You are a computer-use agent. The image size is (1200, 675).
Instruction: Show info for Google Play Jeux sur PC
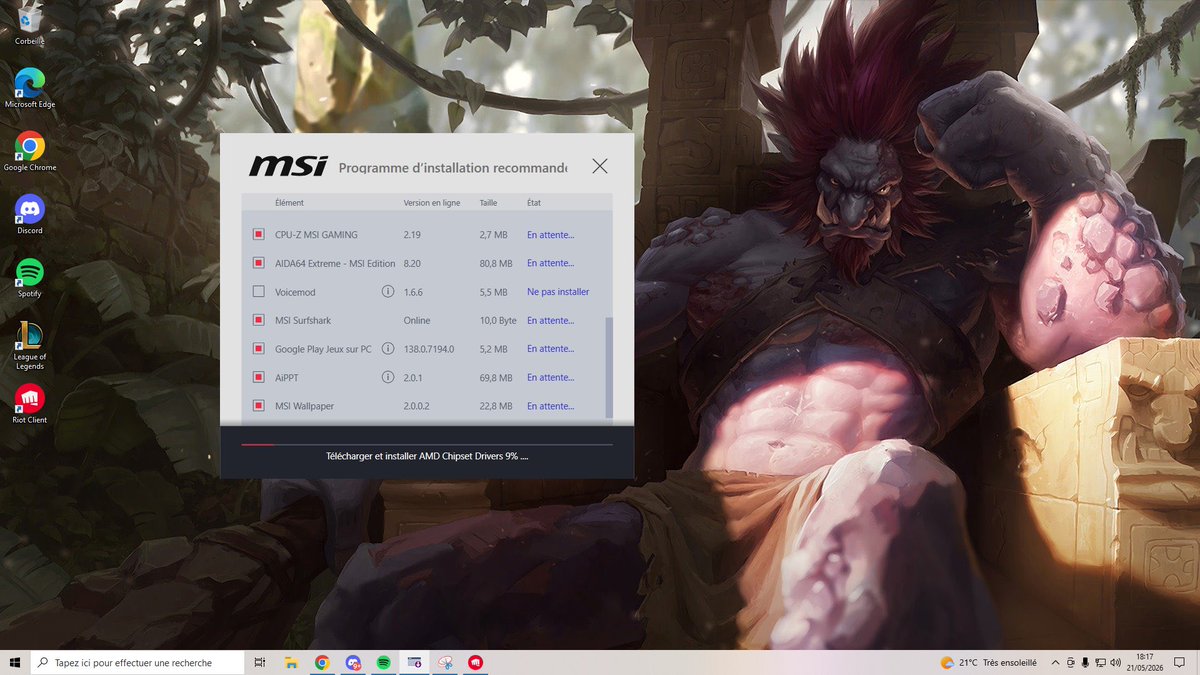[387, 349]
